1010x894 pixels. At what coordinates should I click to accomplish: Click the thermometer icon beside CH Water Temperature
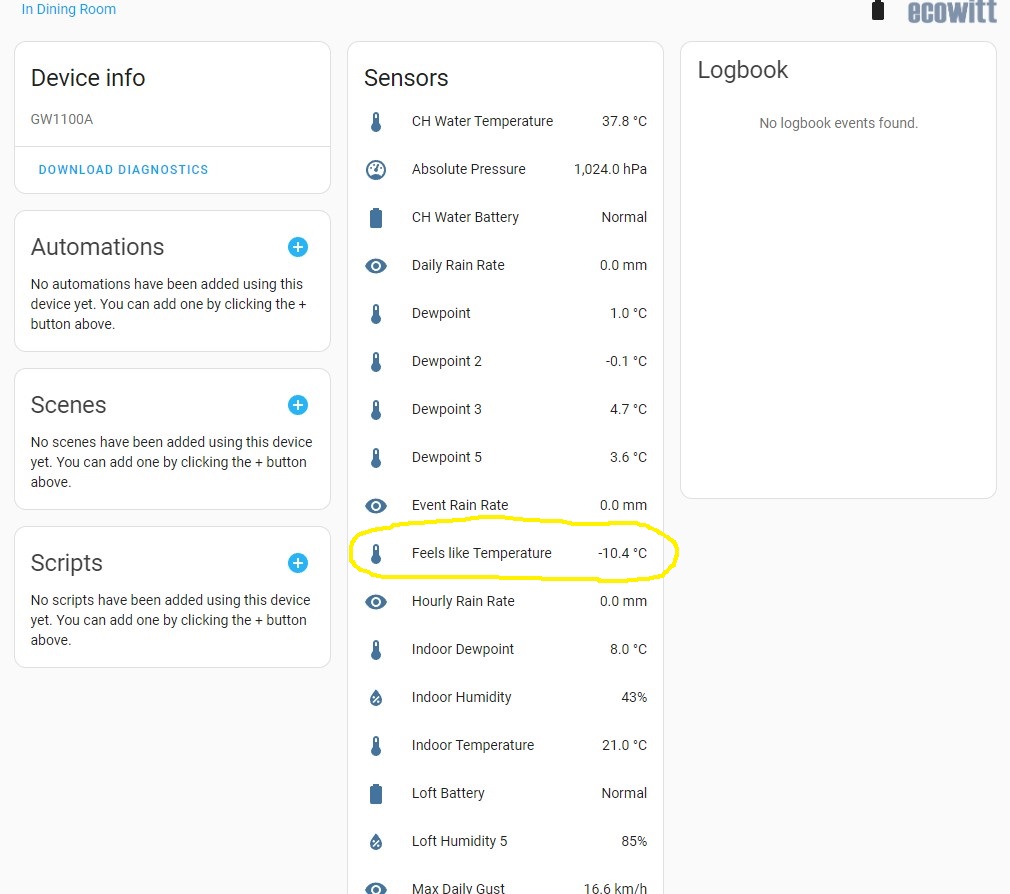pyautogui.click(x=375, y=121)
